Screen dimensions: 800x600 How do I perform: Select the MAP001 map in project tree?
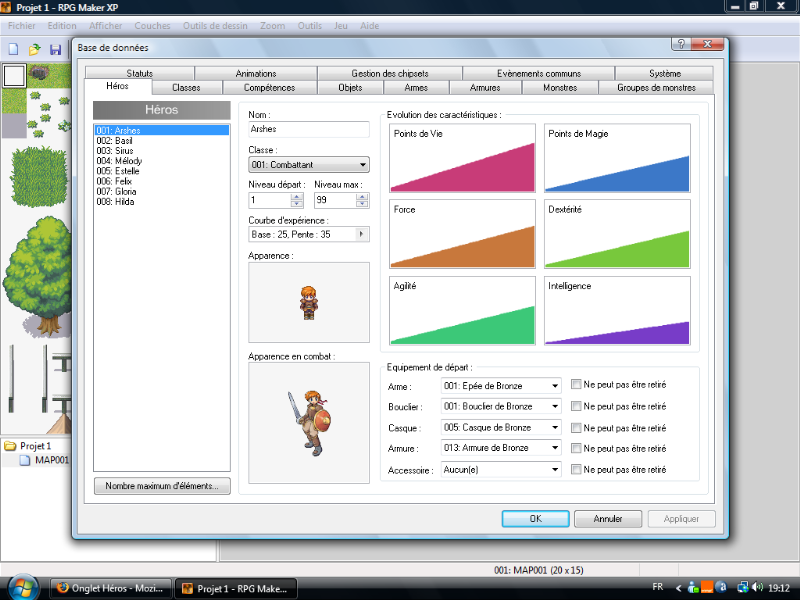click(50, 460)
